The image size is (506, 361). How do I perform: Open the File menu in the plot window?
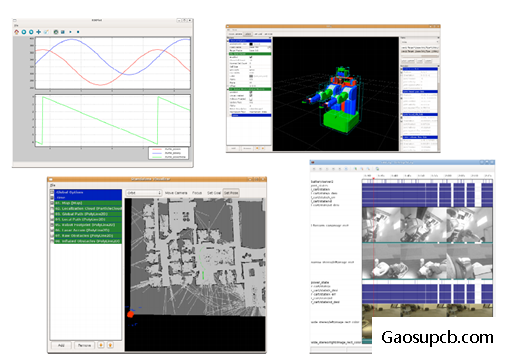16,25
